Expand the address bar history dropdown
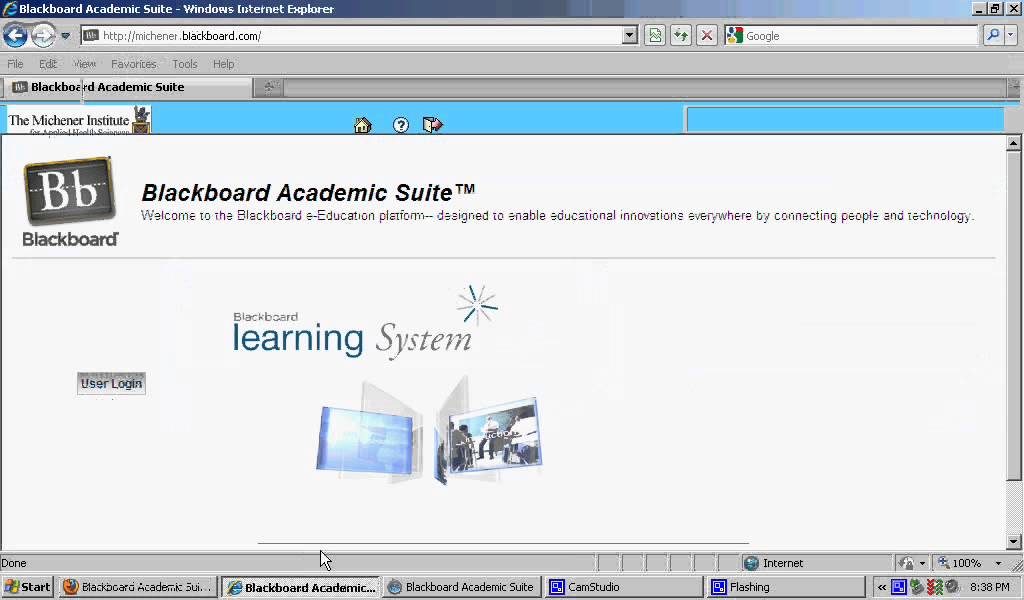Screen dimensions: 1024x600 click(x=630, y=36)
